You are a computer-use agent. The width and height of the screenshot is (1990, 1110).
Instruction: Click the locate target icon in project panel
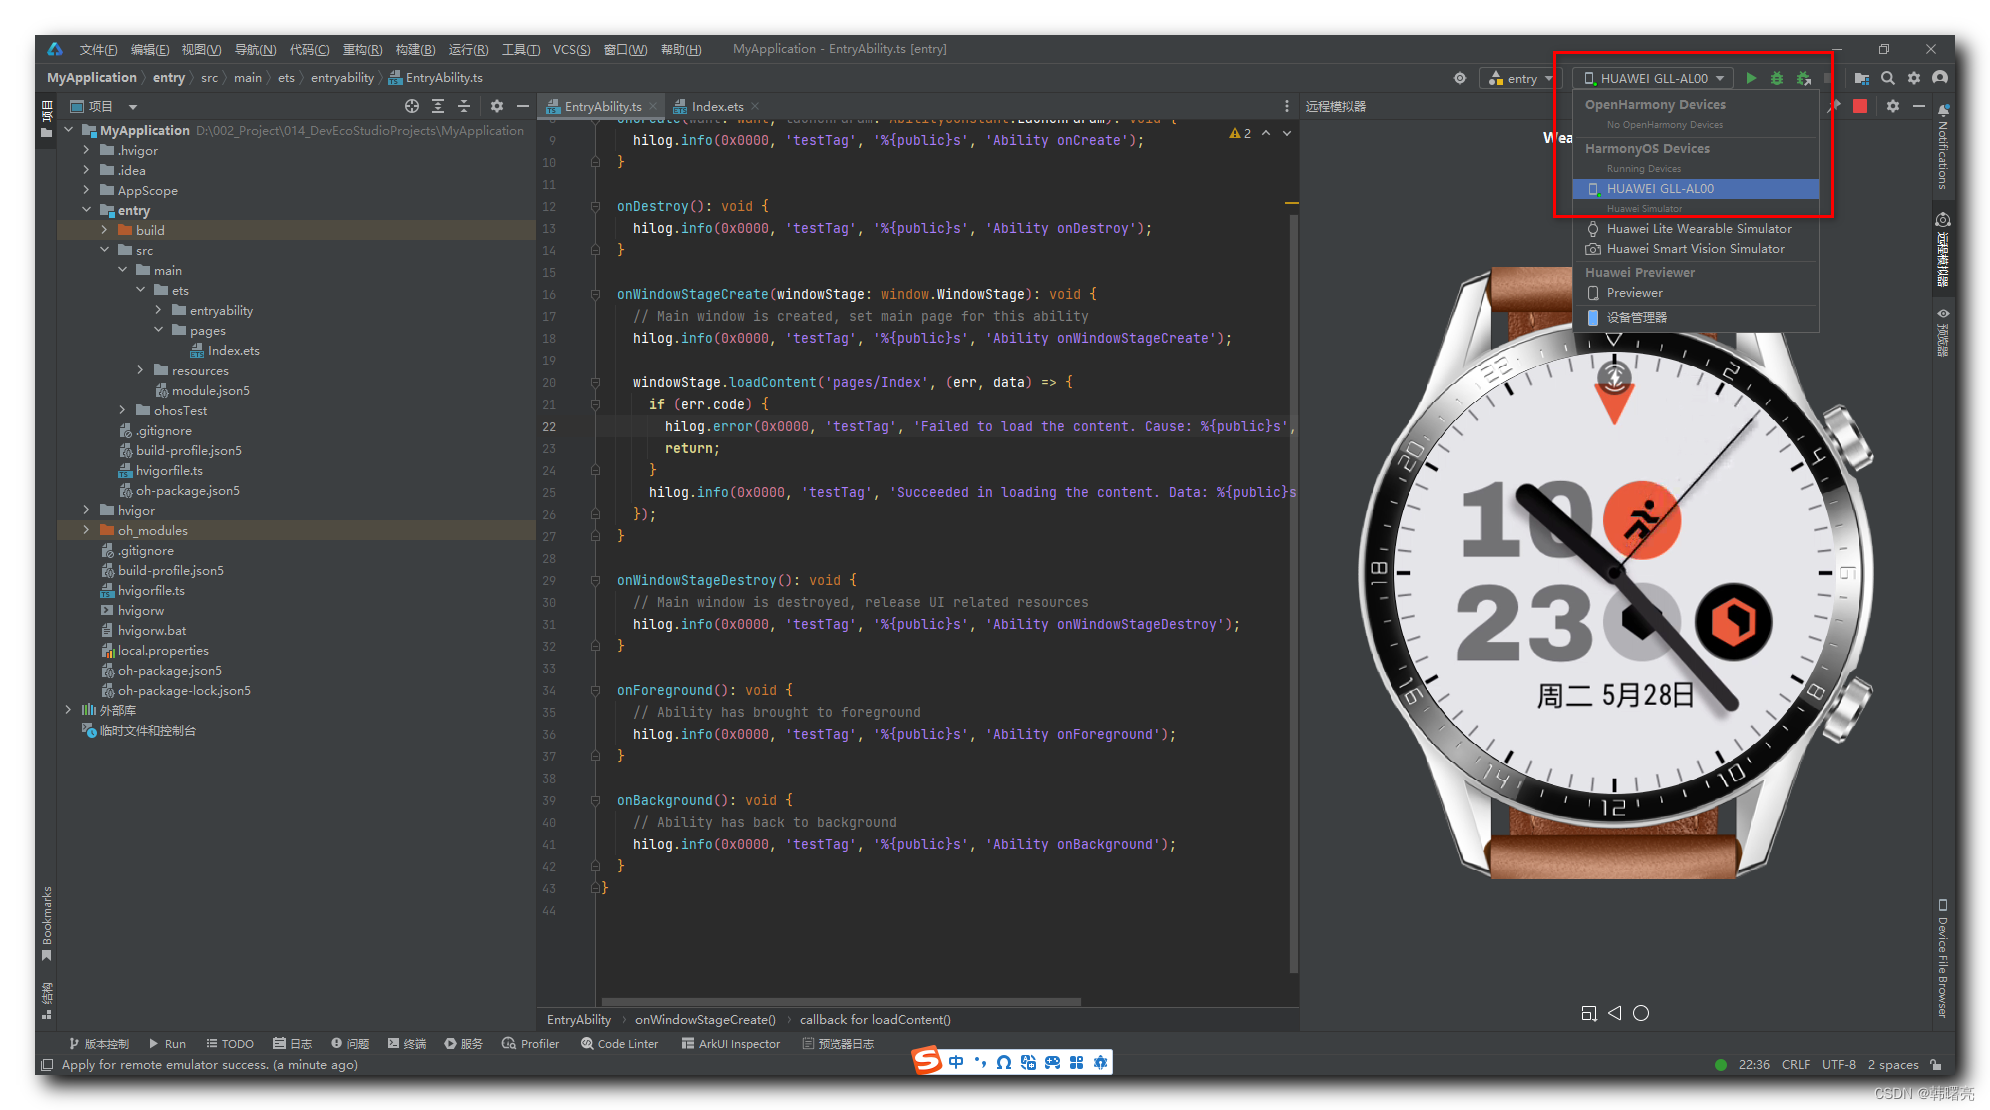pos(411,106)
